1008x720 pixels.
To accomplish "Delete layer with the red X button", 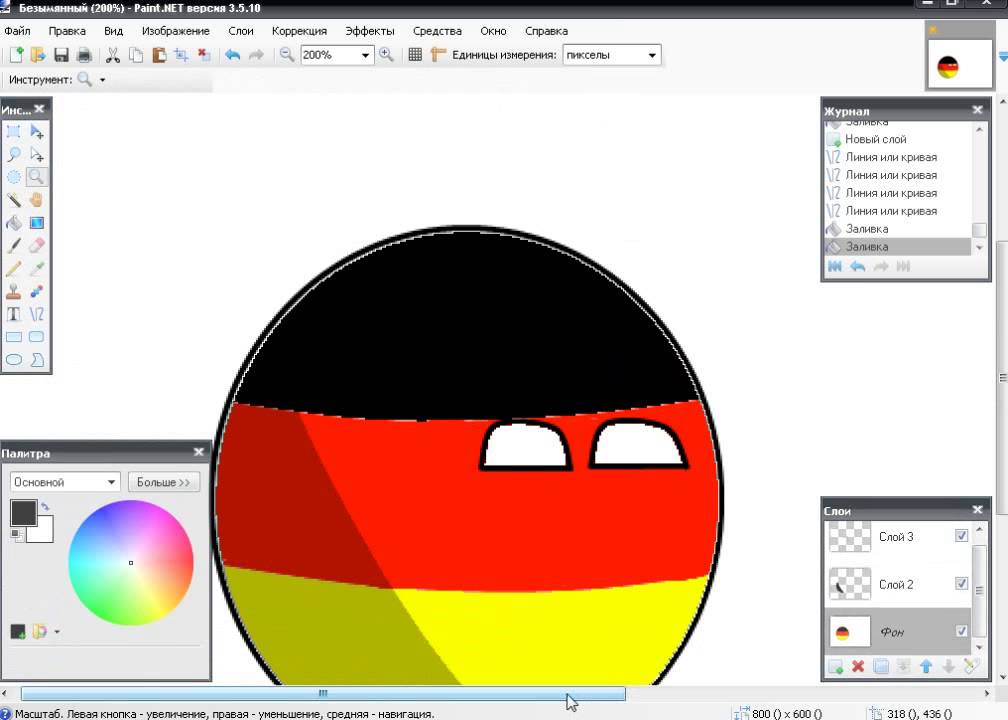I will point(858,667).
